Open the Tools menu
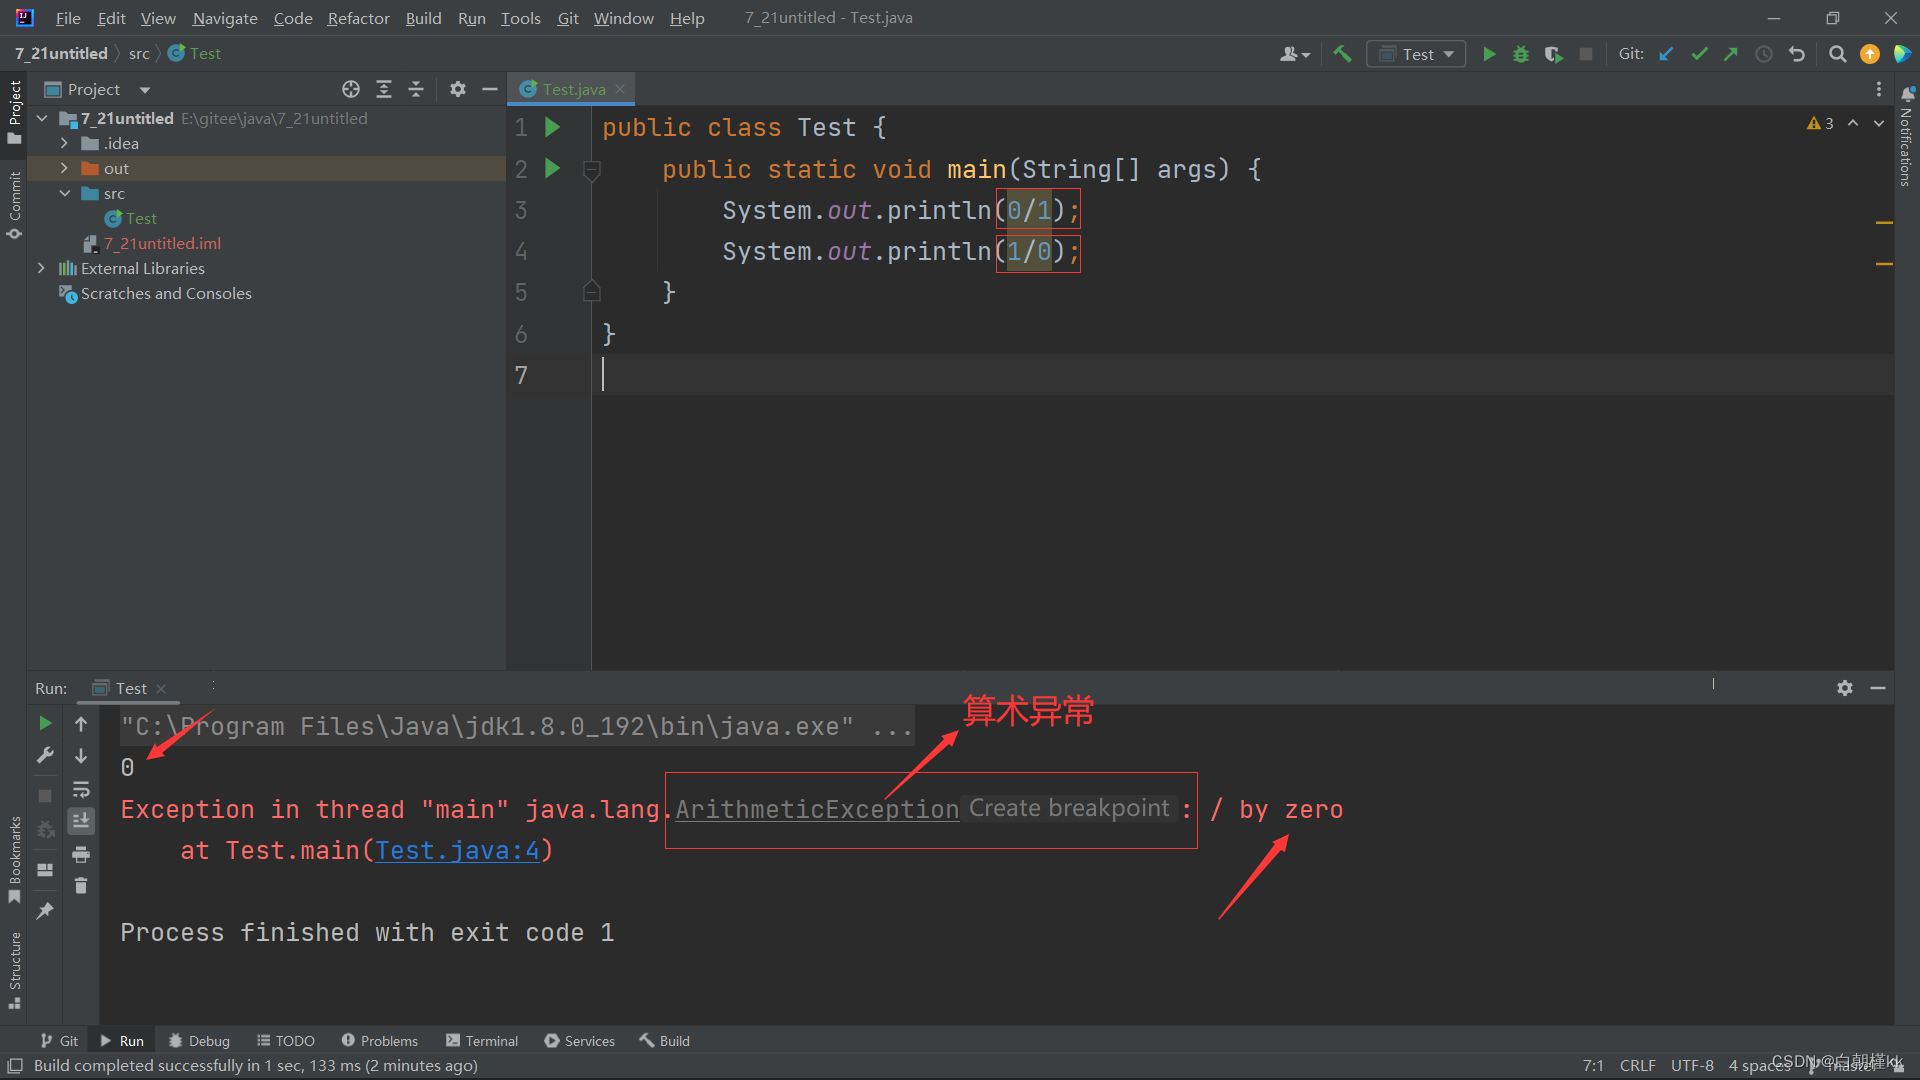 520,18
